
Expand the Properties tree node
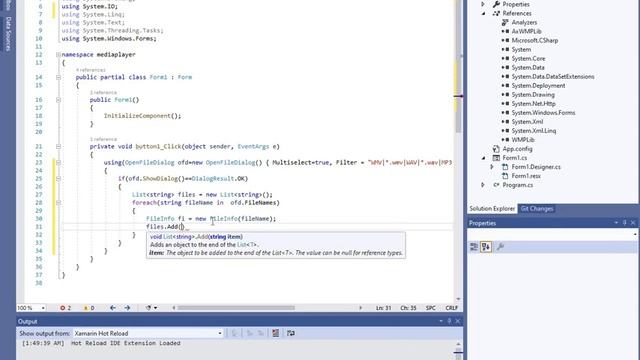483,4
